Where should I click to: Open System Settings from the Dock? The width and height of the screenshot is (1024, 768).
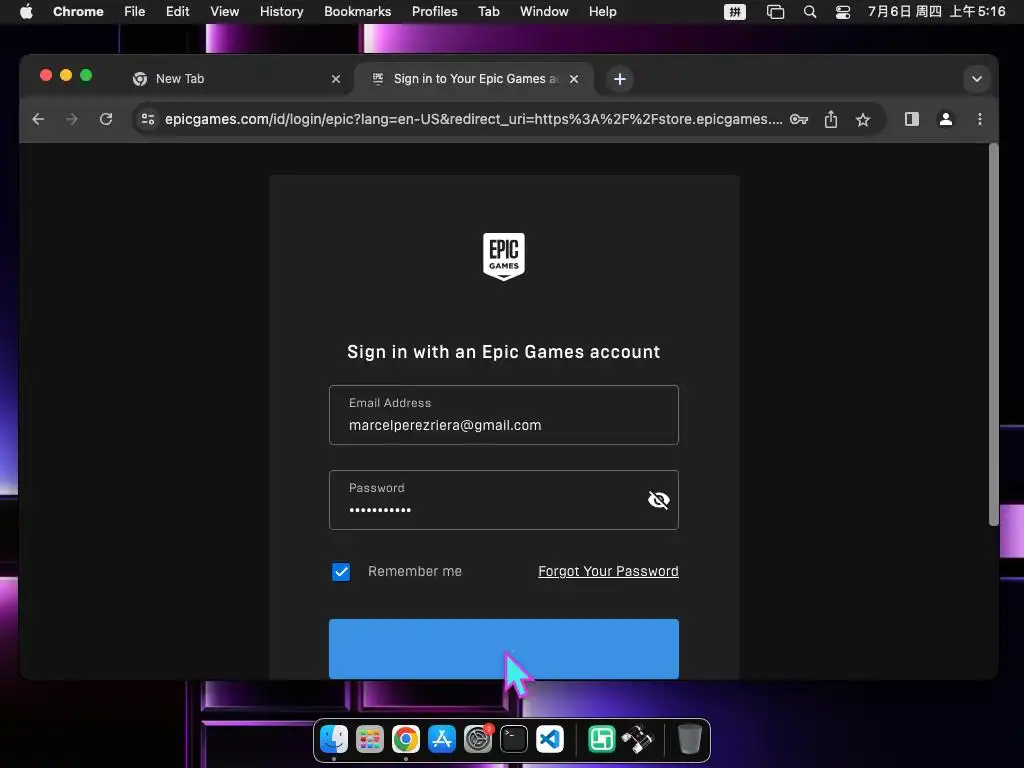click(x=478, y=739)
